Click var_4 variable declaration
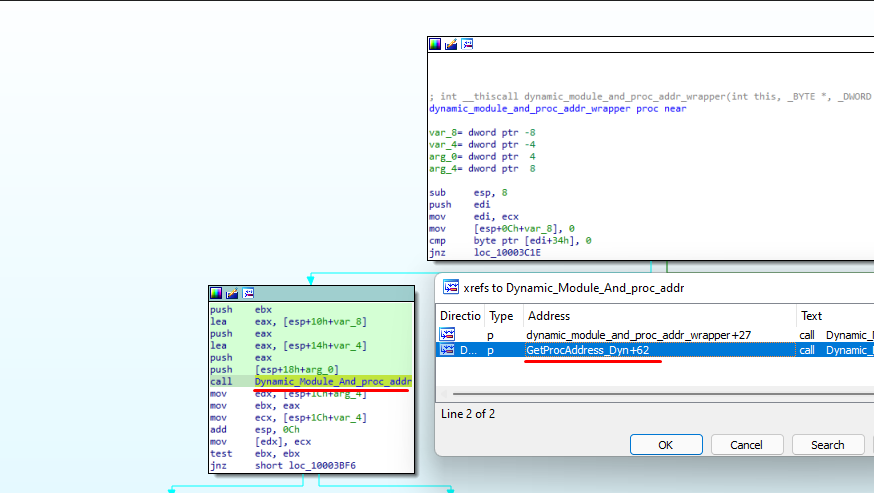The height and width of the screenshot is (493, 874). point(482,144)
